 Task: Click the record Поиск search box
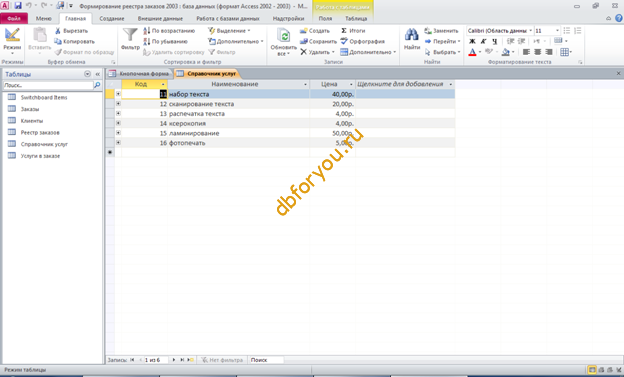[x=266, y=360]
